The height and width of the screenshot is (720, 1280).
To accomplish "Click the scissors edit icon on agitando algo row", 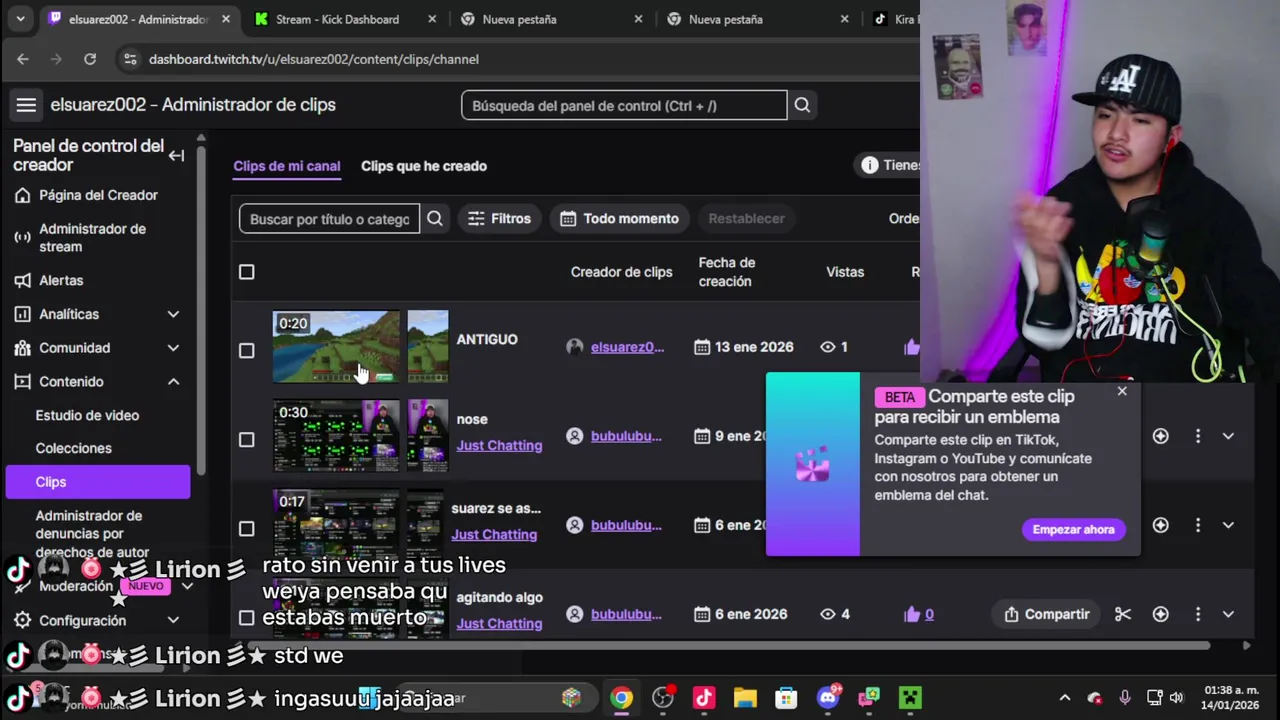I will (1123, 614).
